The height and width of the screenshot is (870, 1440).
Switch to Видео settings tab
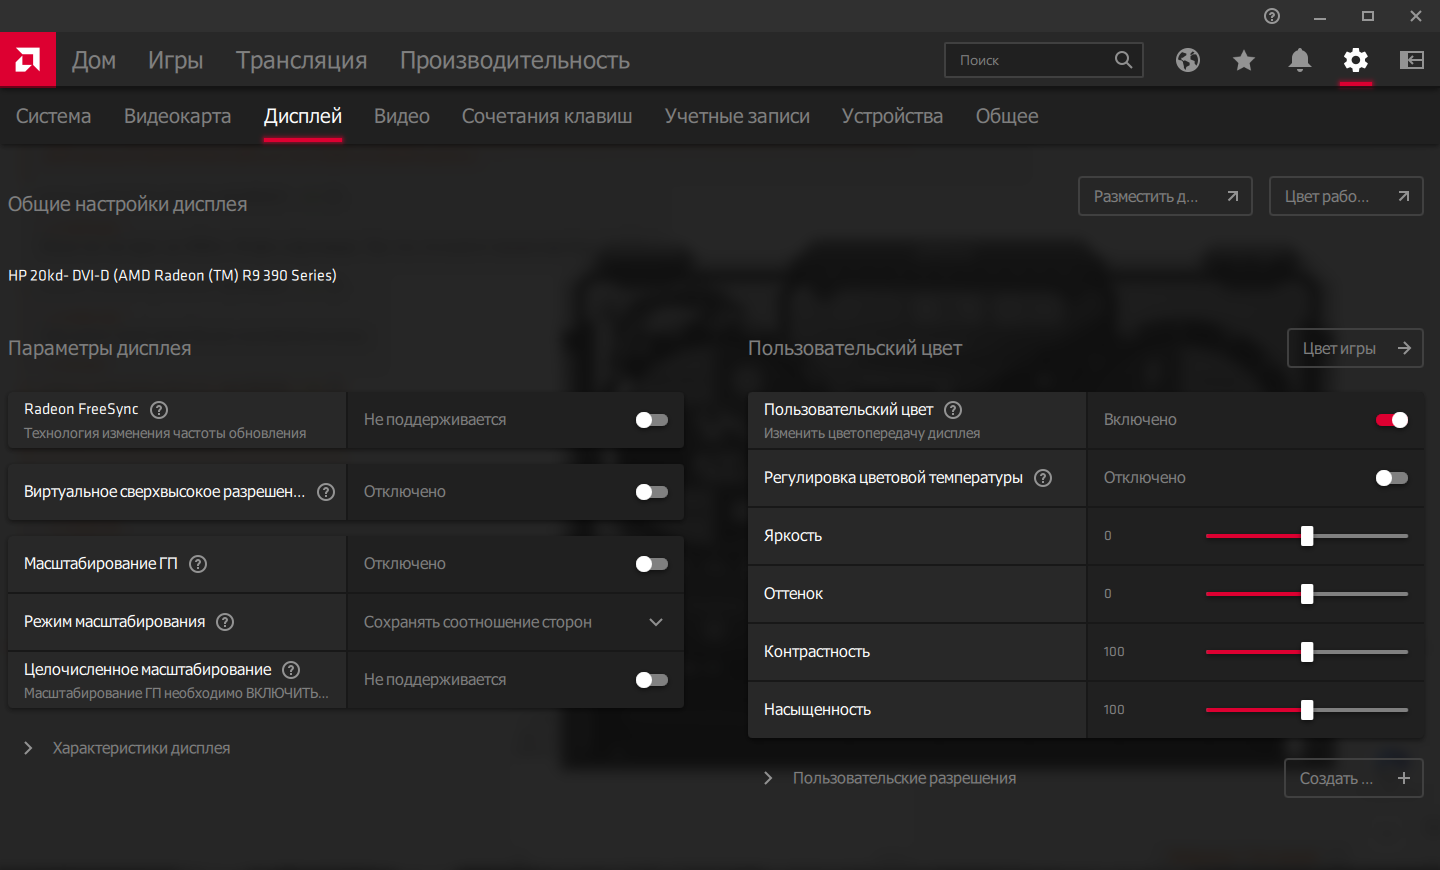click(402, 116)
